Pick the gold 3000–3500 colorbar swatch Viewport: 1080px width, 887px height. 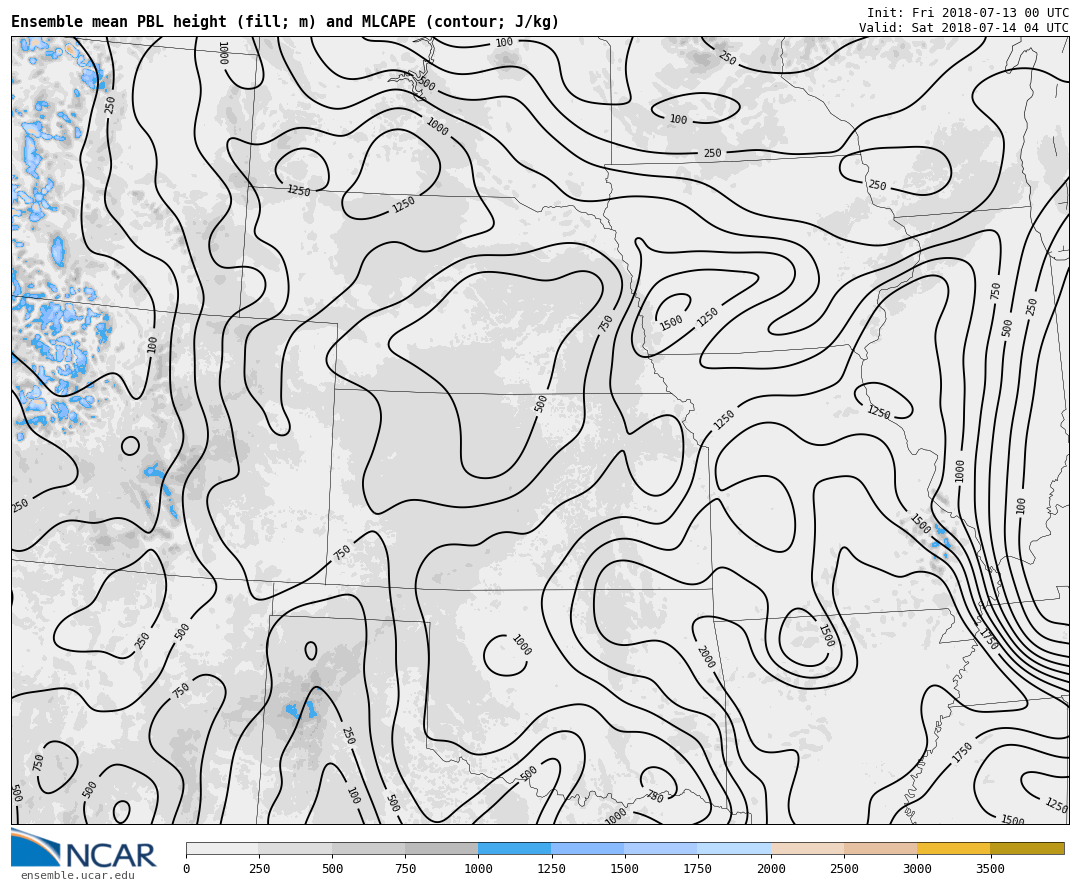click(x=953, y=848)
